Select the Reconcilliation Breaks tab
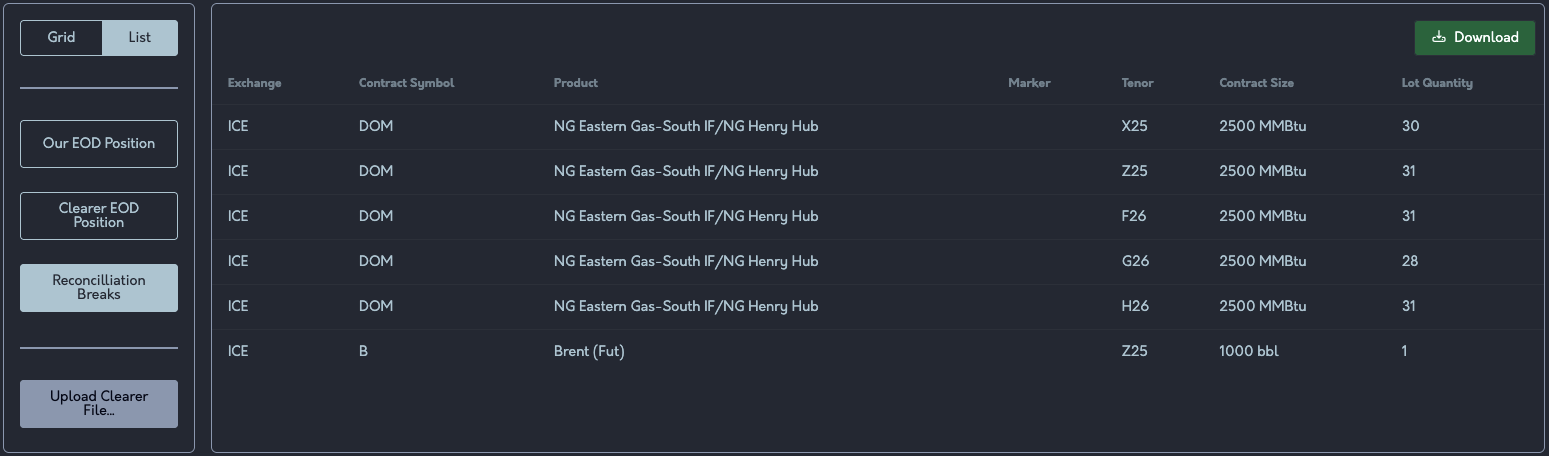Viewport: 1549px width, 456px height. tap(99, 288)
